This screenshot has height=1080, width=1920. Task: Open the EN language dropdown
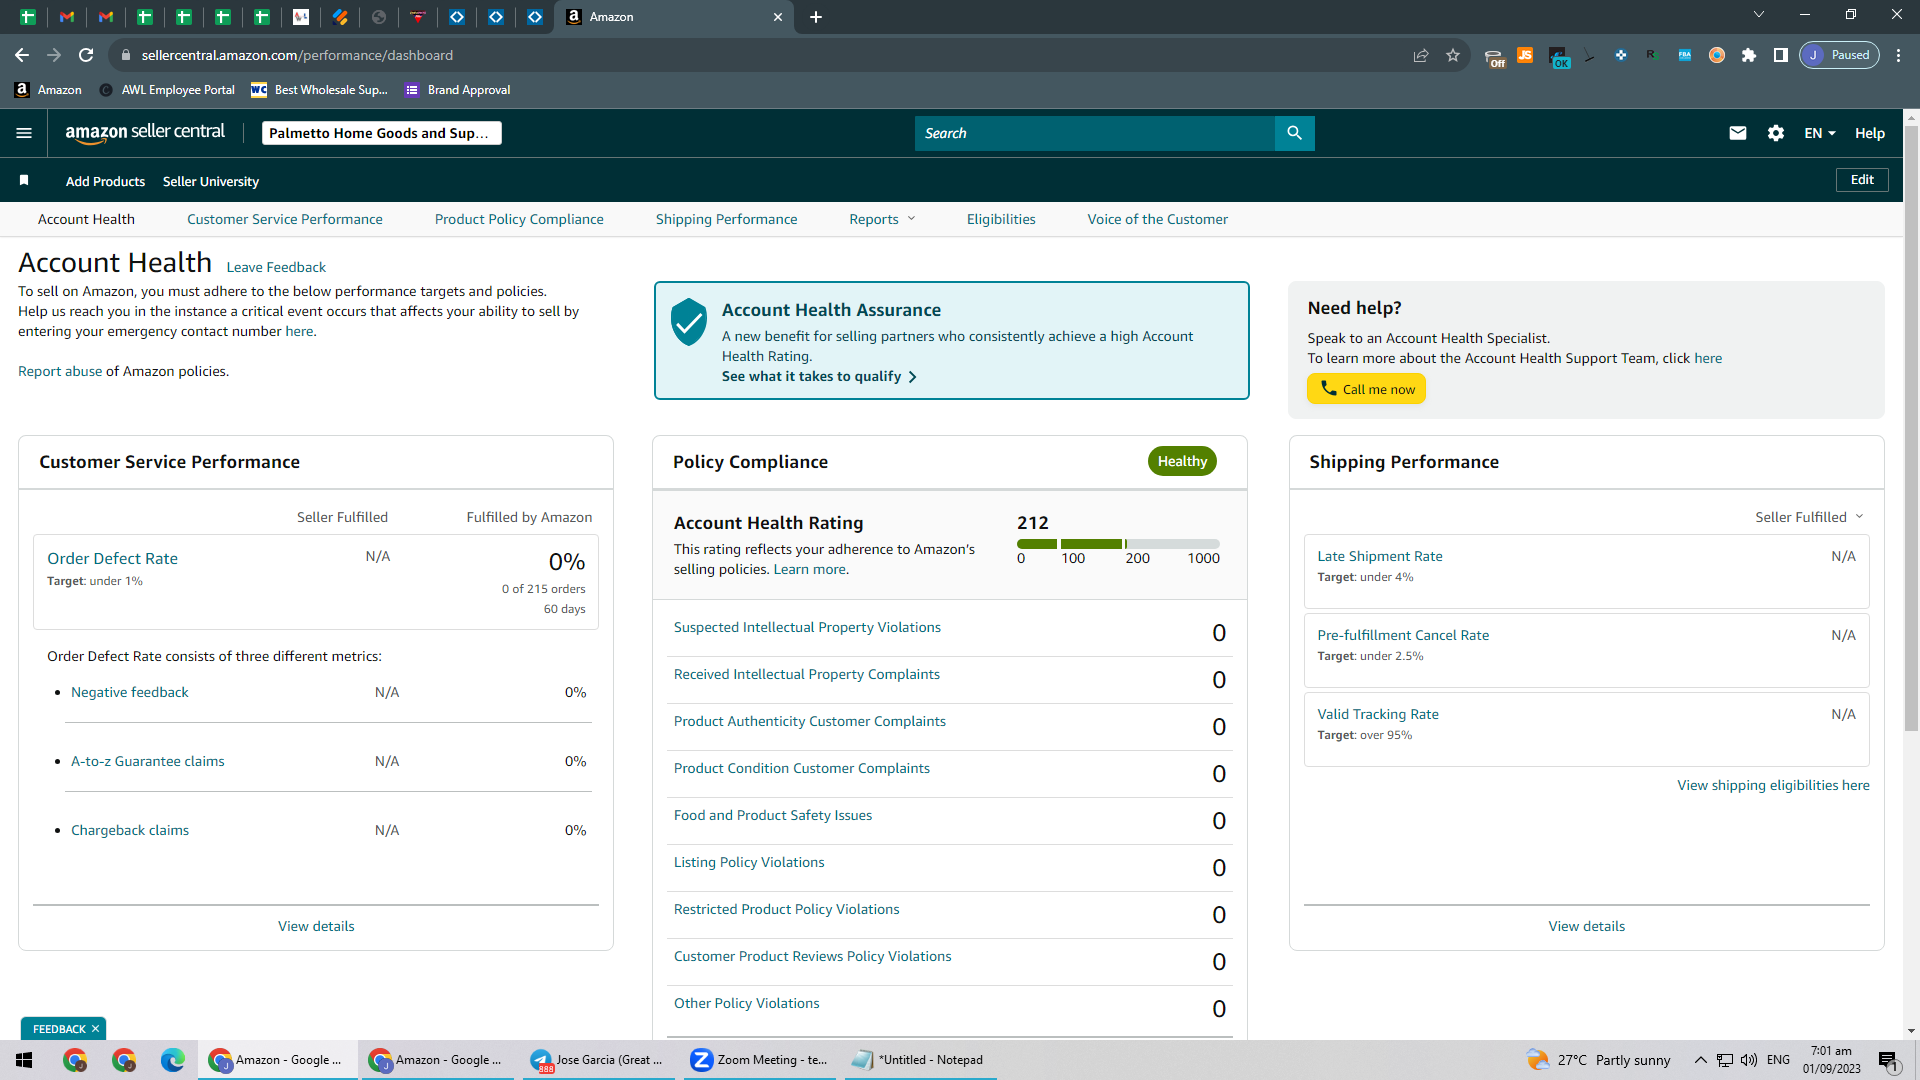pos(1820,133)
